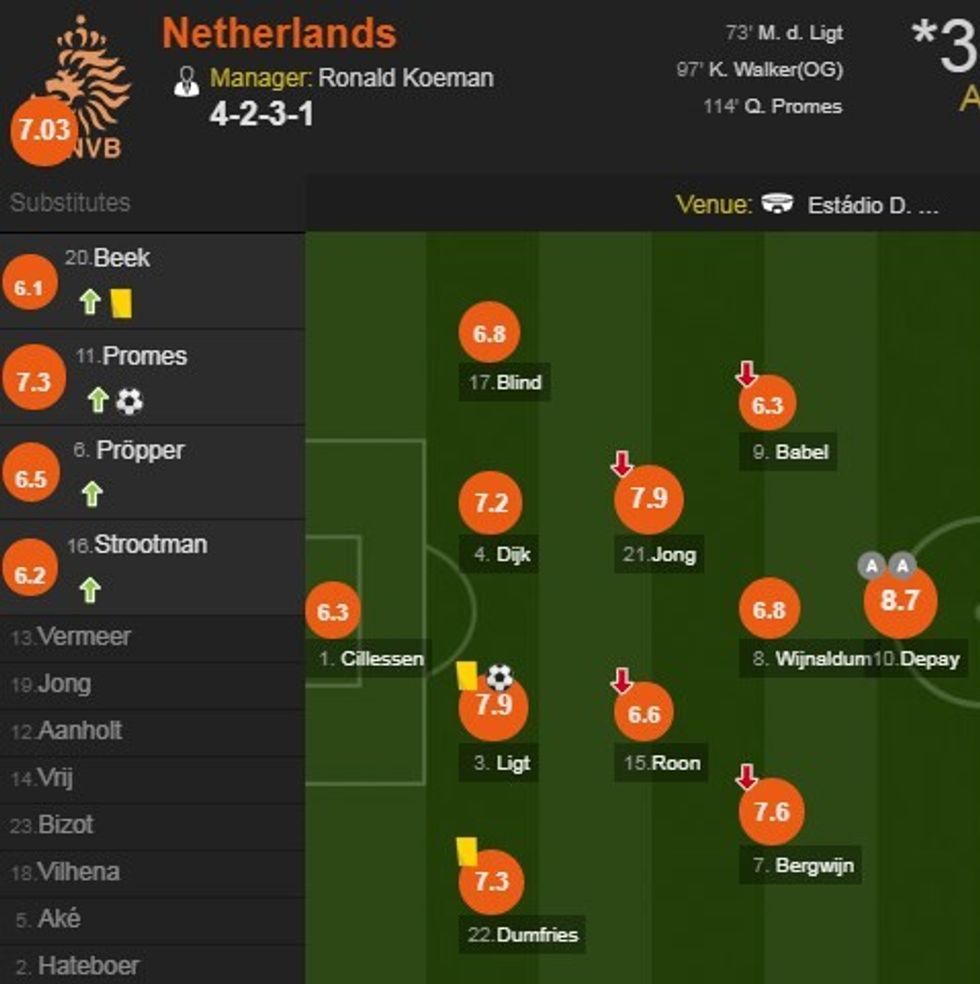Select Cillessen's 6.3 goalkeeper rating

[x=332, y=611]
